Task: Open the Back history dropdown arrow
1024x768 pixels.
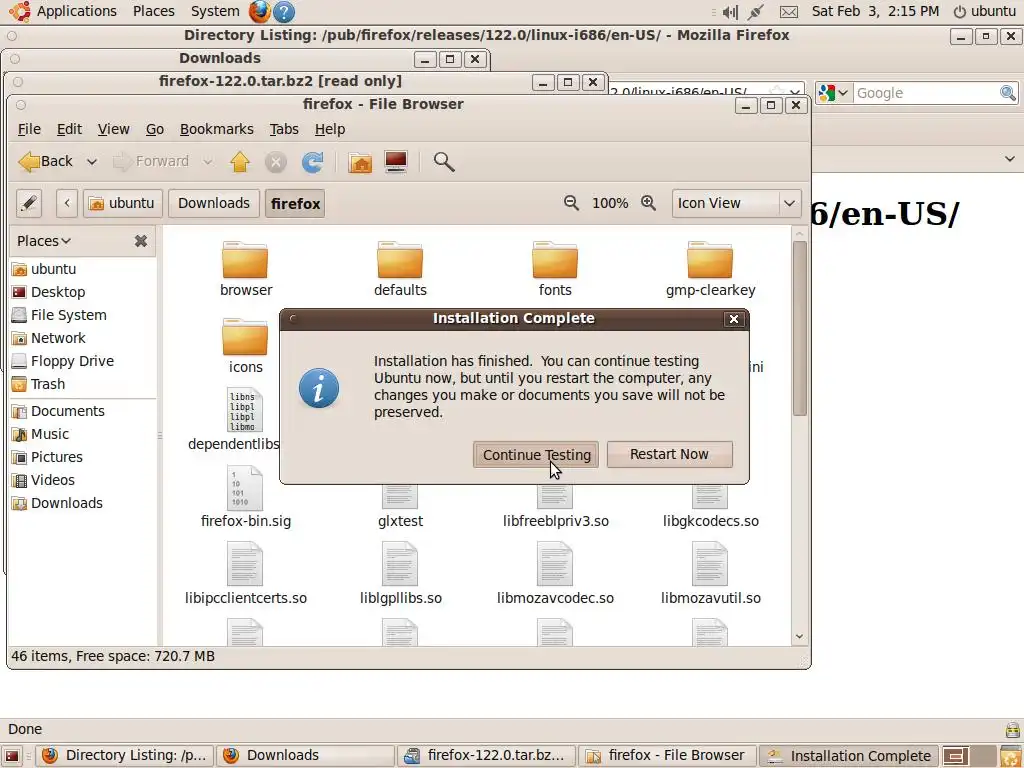Action: 92,162
